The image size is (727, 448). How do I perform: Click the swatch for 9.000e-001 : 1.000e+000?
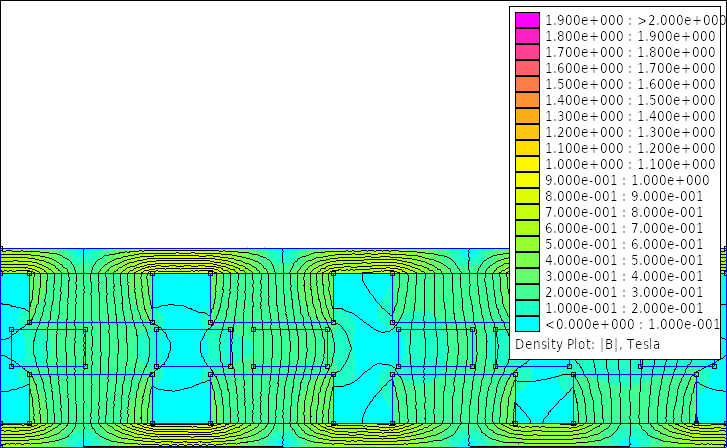[527, 180]
